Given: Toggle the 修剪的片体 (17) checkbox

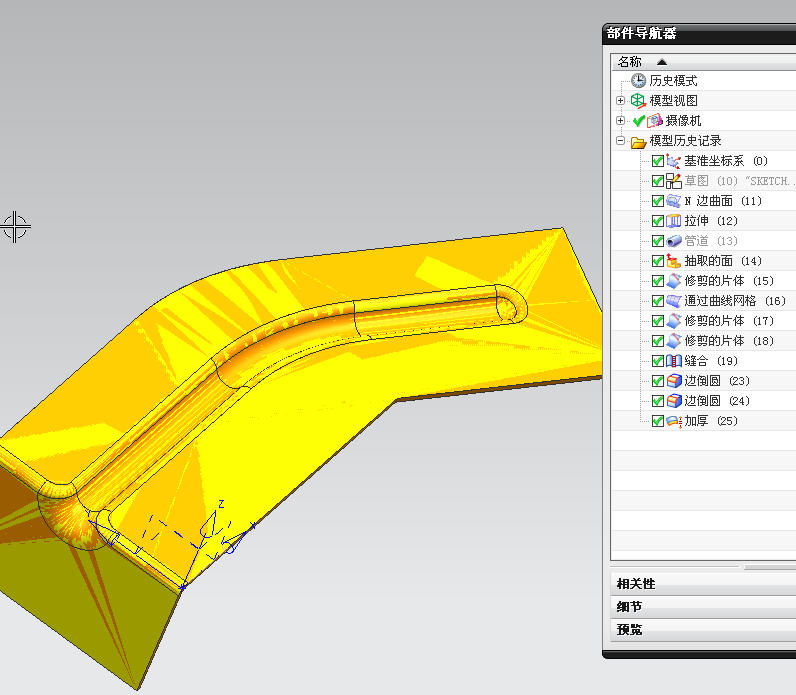Looking at the screenshot, I should pyautogui.click(x=657, y=321).
